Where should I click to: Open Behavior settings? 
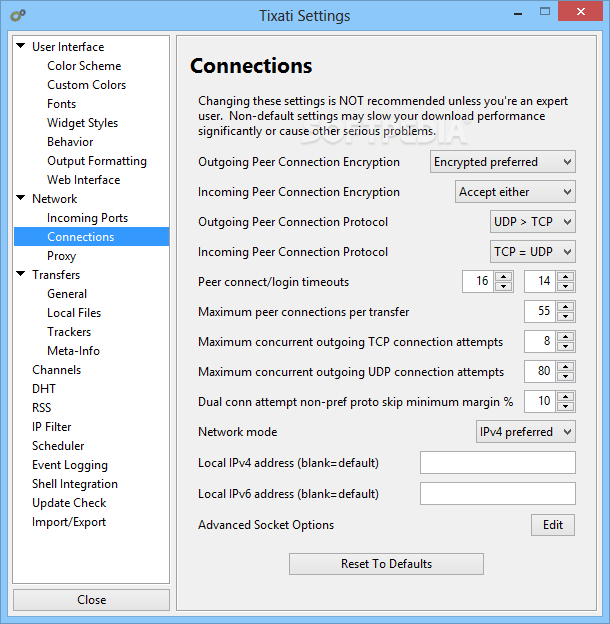(70, 142)
